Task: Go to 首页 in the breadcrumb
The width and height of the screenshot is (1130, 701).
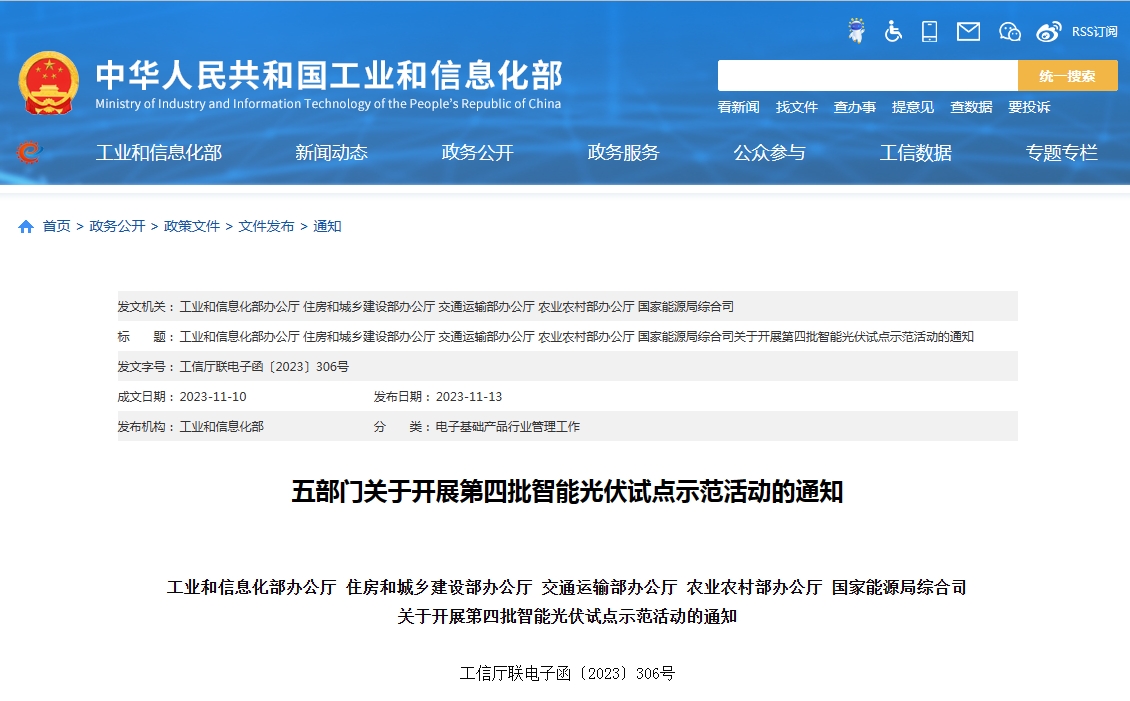Action: [56, 226]
